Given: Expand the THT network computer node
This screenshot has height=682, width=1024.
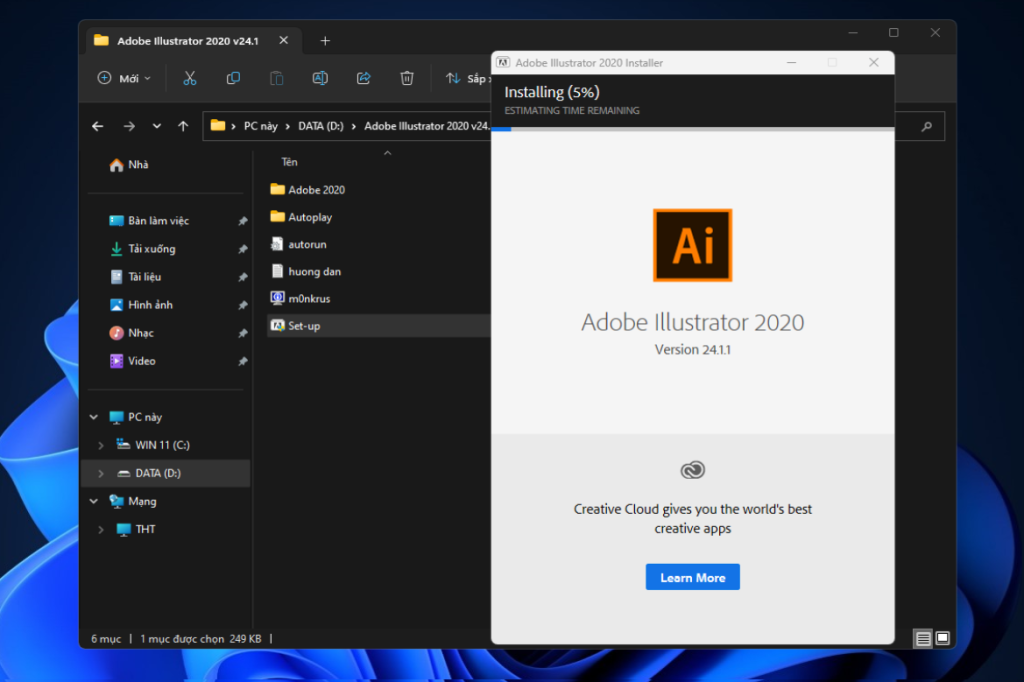Looking at the screenshot, I should tap(101, 530).
